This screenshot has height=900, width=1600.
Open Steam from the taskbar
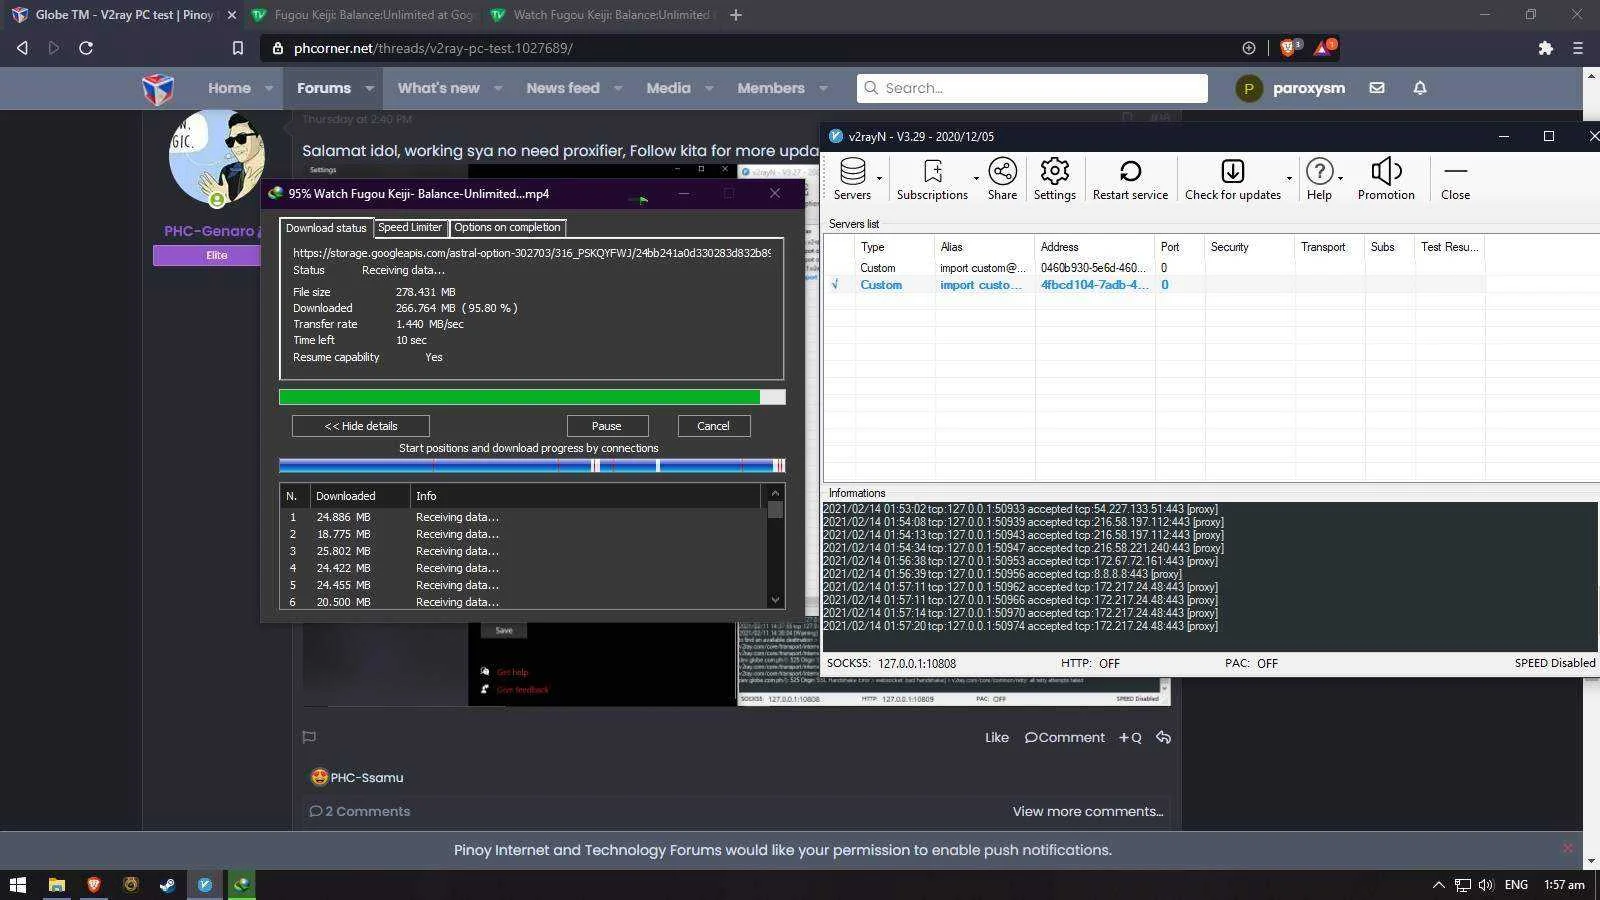[167, 884]
